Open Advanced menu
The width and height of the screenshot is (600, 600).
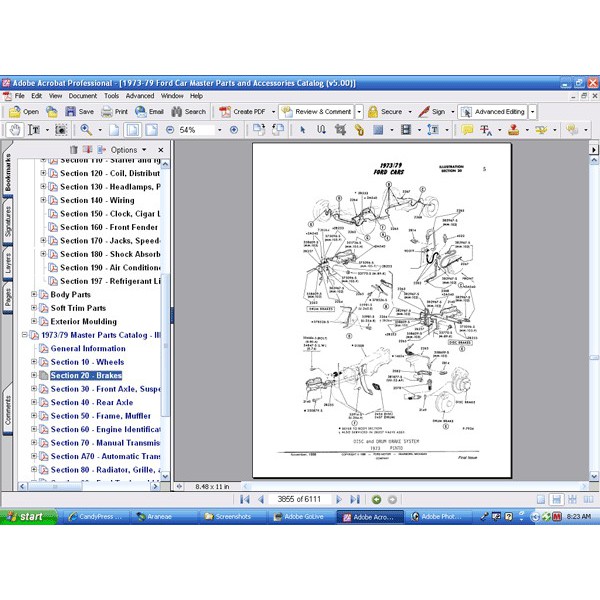(140, 96)
